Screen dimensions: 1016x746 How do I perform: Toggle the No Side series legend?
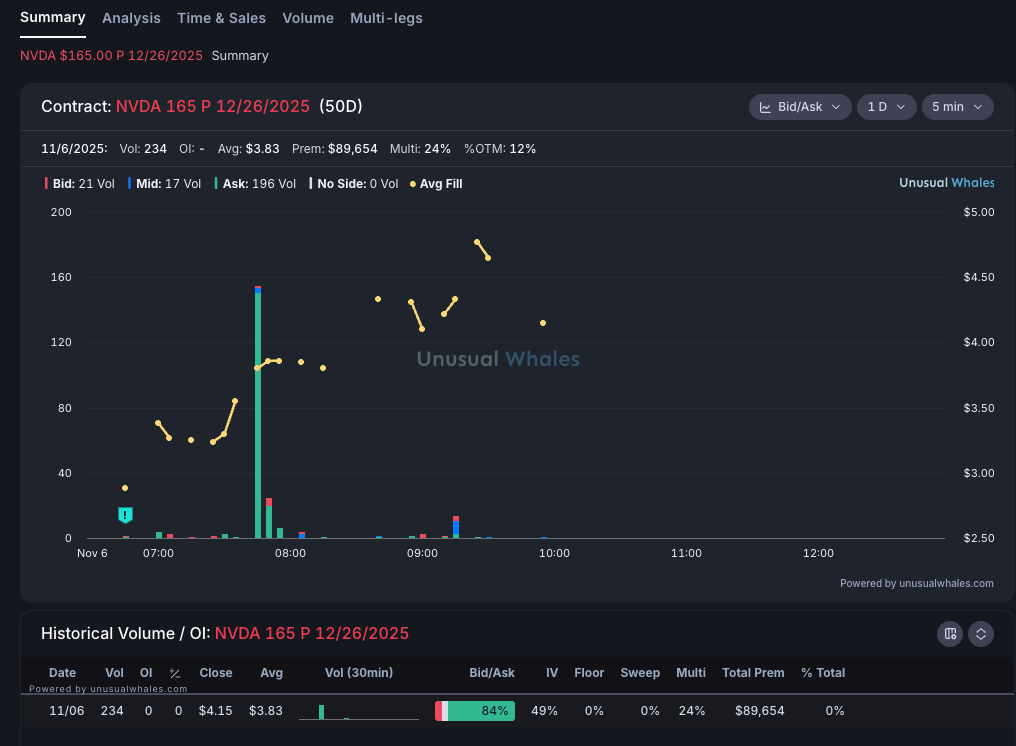pyautogui.click(x=354, y=184)
